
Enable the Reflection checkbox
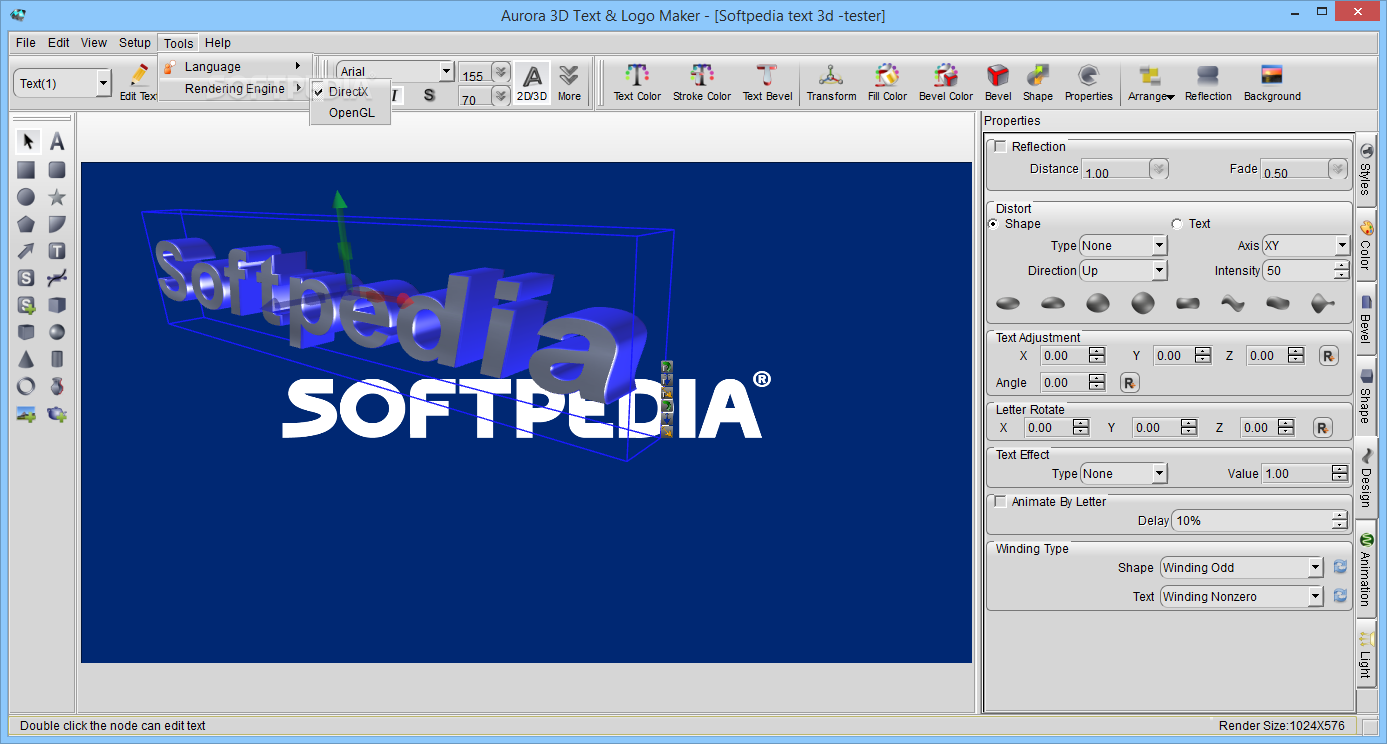1000,147
